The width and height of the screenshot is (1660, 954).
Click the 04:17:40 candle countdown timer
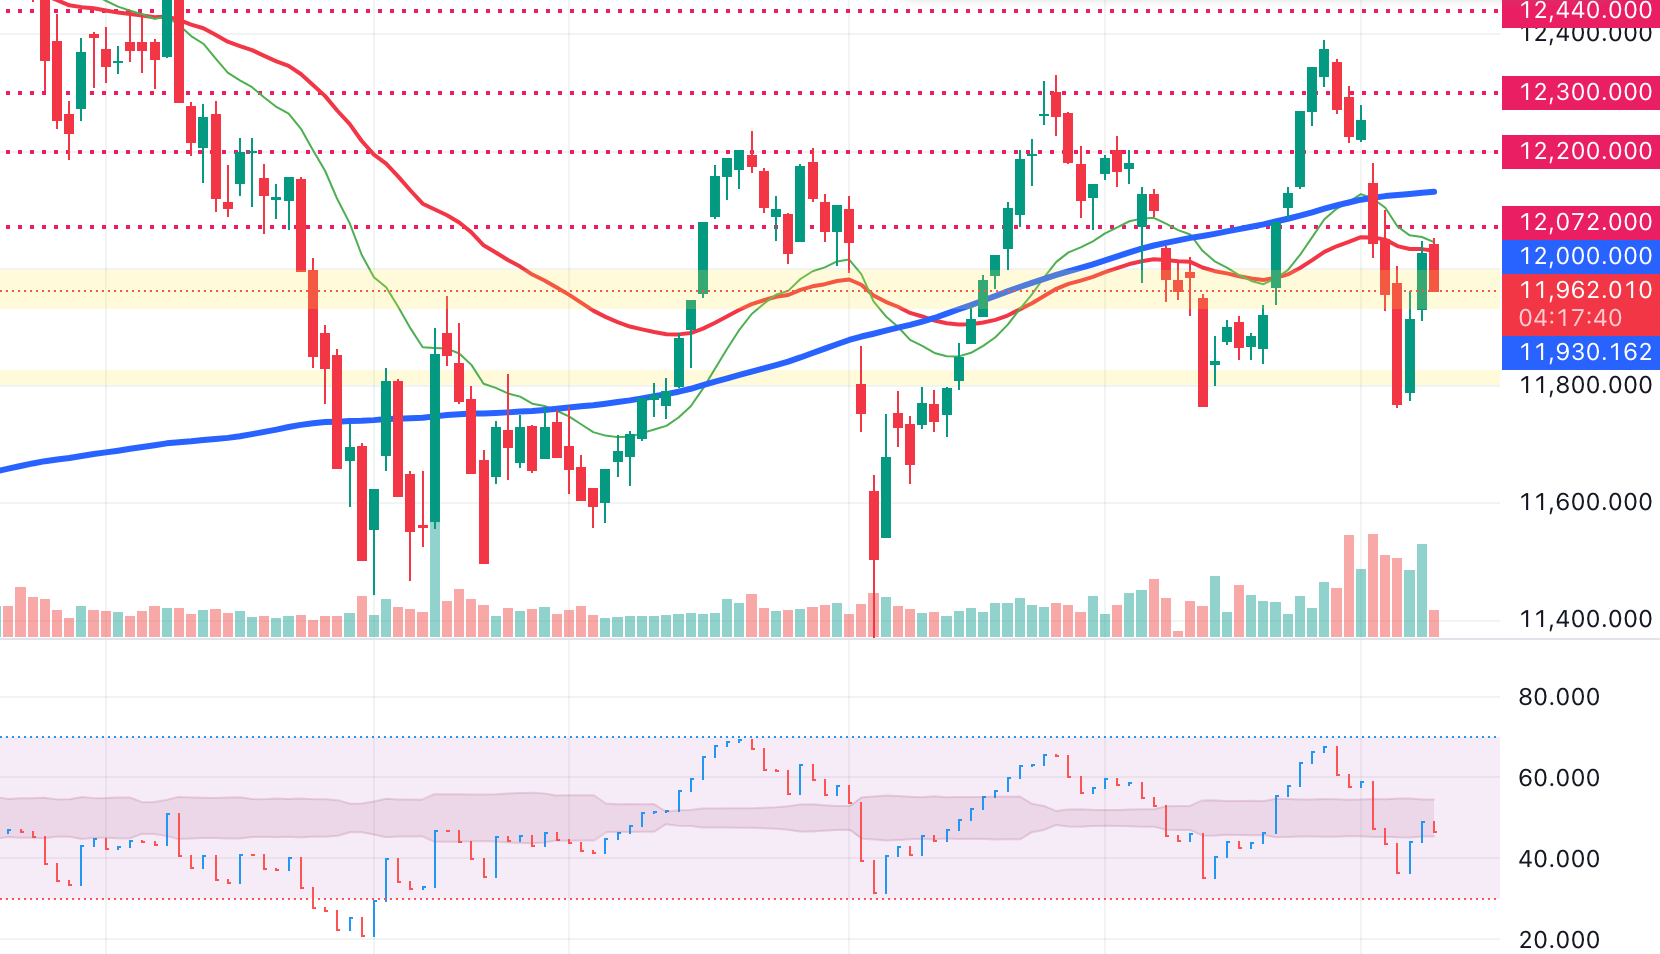click(1570, 318)
